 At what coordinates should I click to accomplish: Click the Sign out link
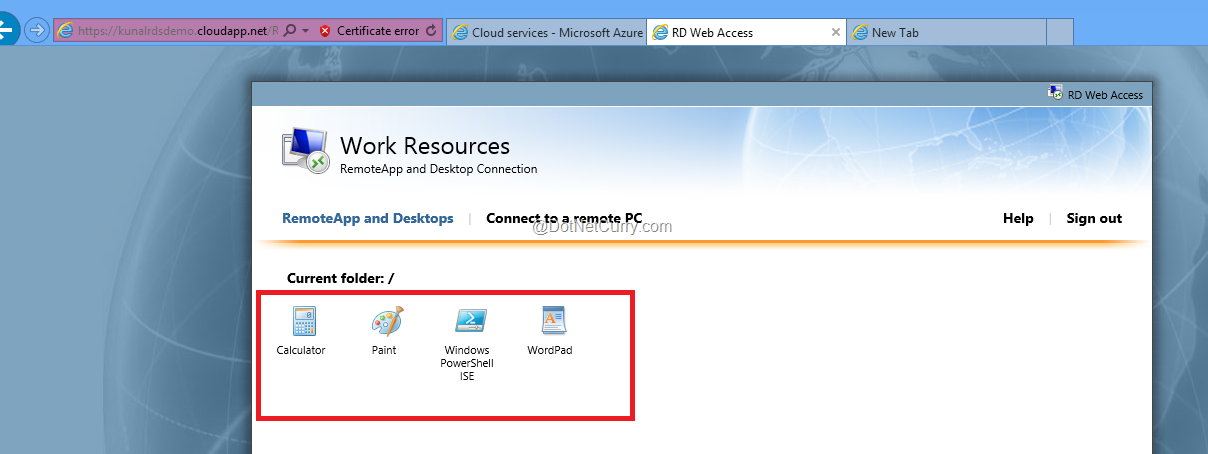[1094, 218]
